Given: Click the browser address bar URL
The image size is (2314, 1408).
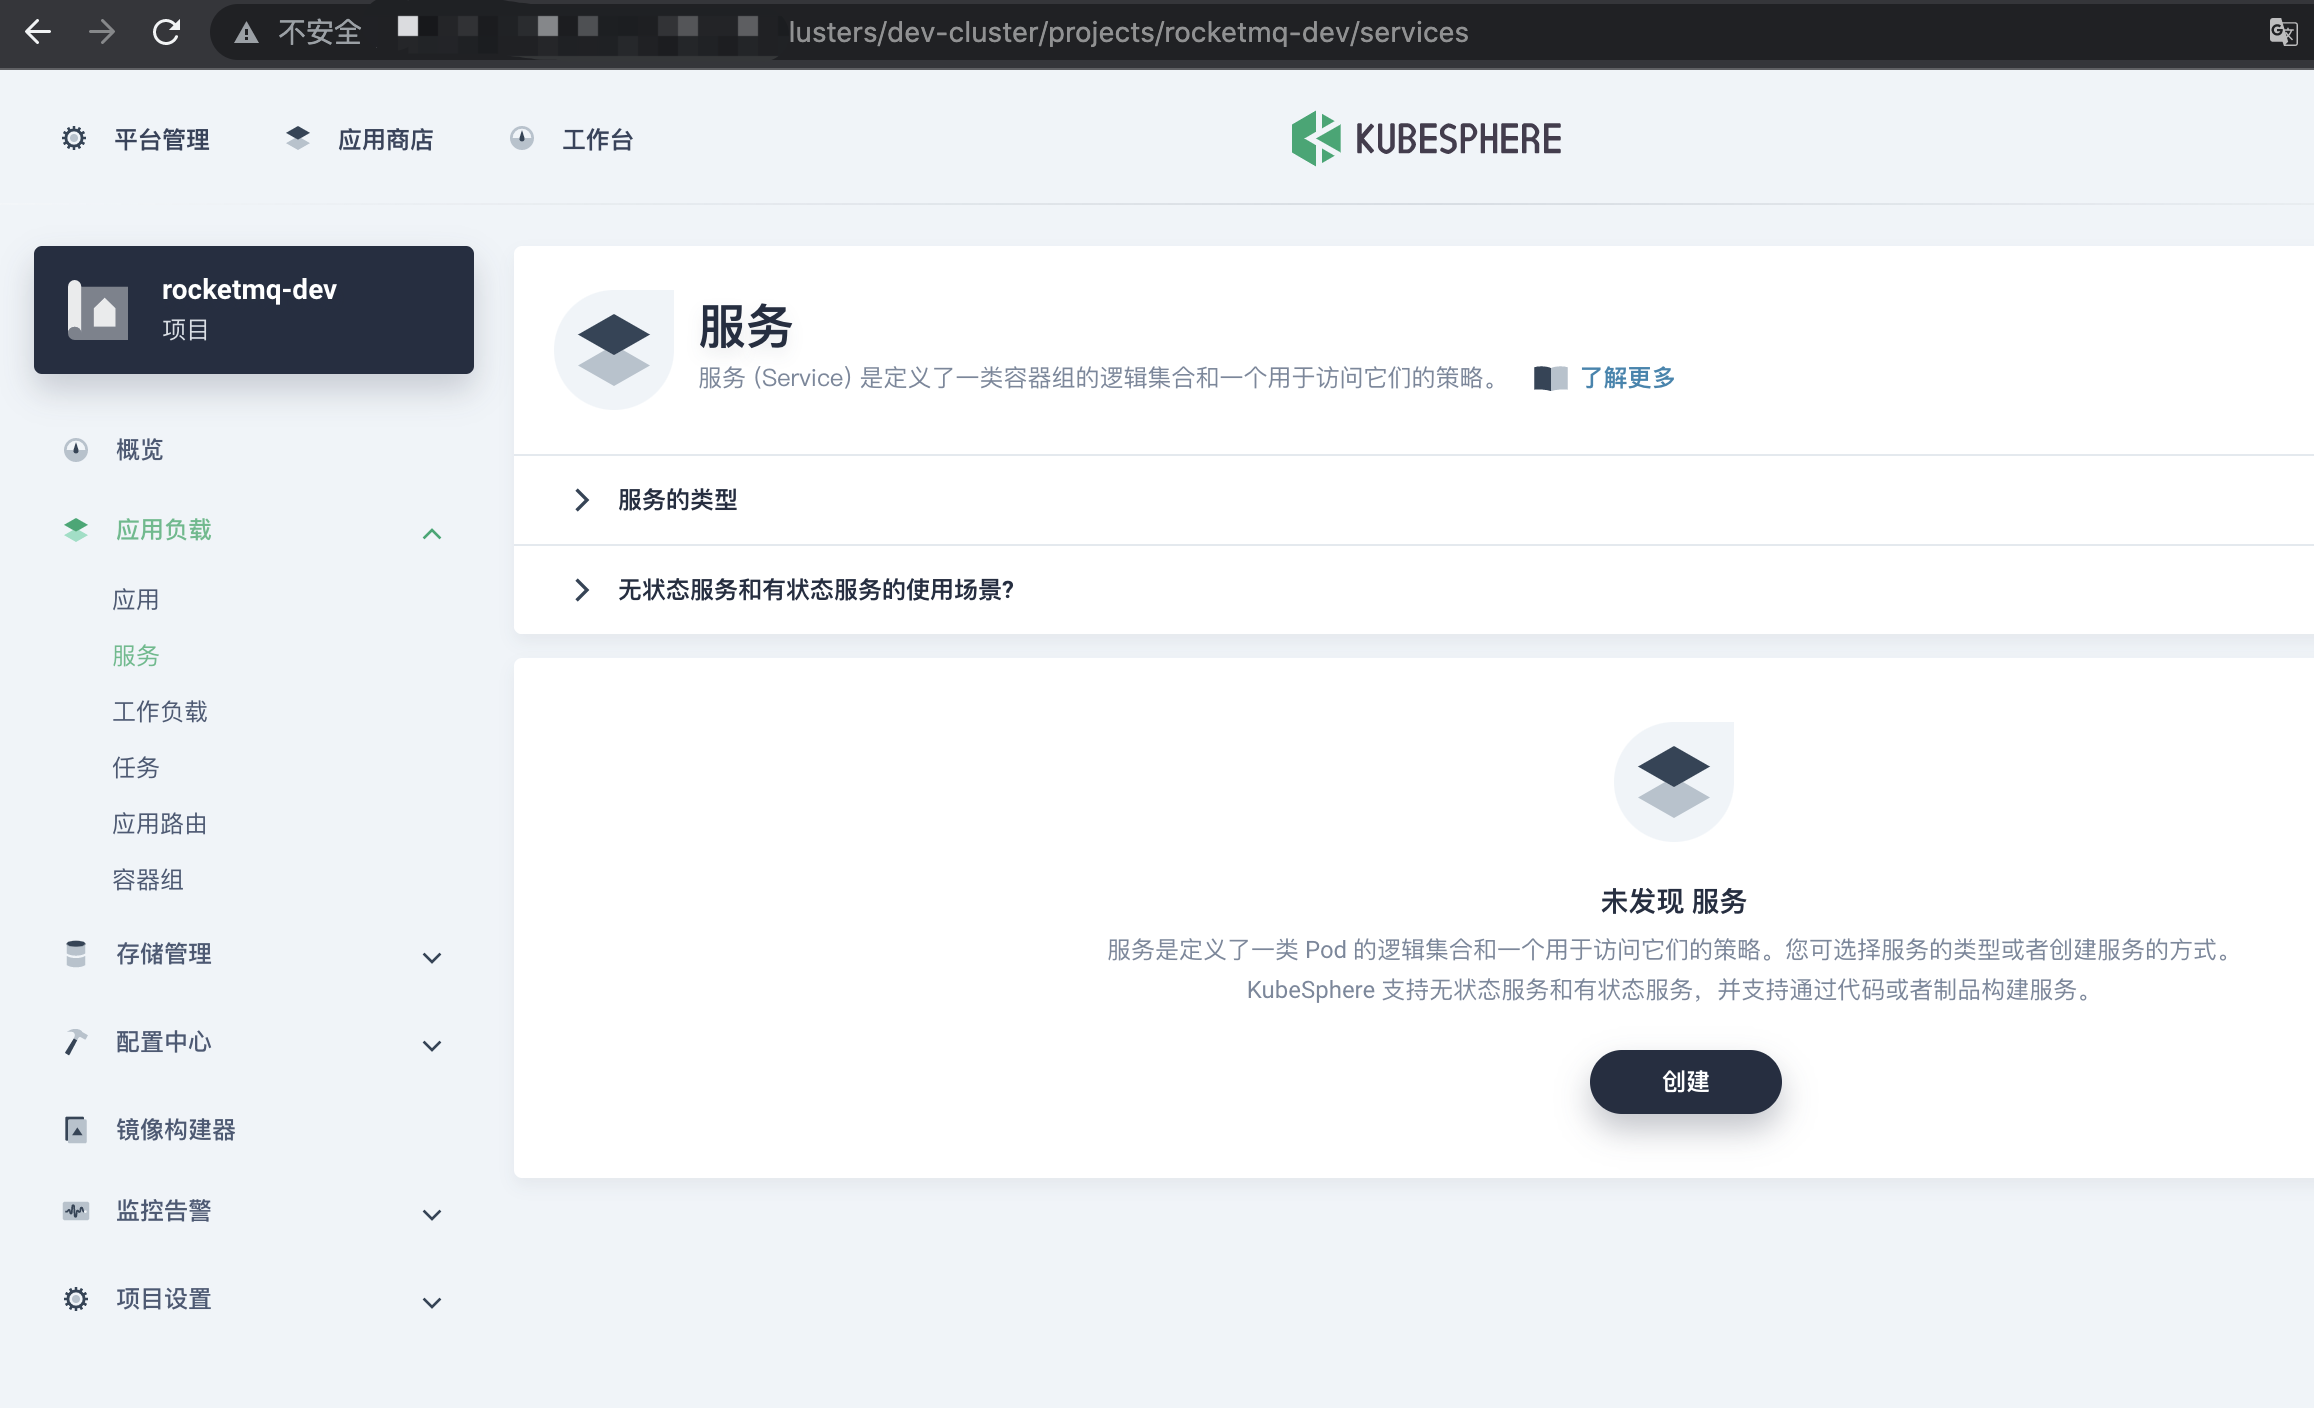Looking at the screenshot, I should 1127,32.
